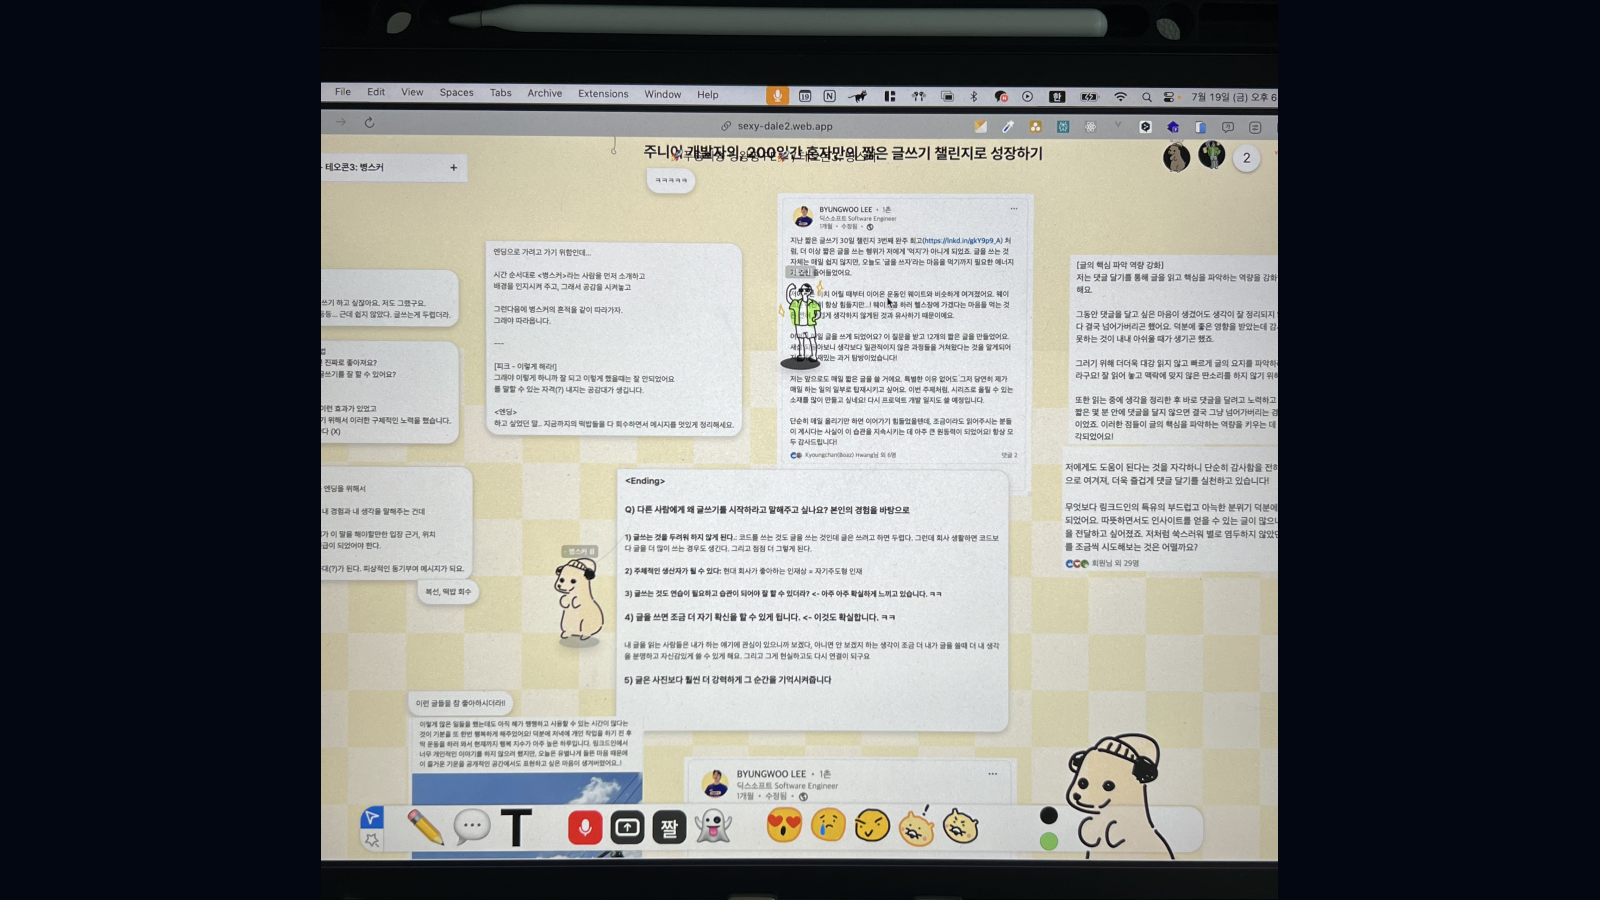
Task: Switch the Korean input source icon
Action: 1057,97
